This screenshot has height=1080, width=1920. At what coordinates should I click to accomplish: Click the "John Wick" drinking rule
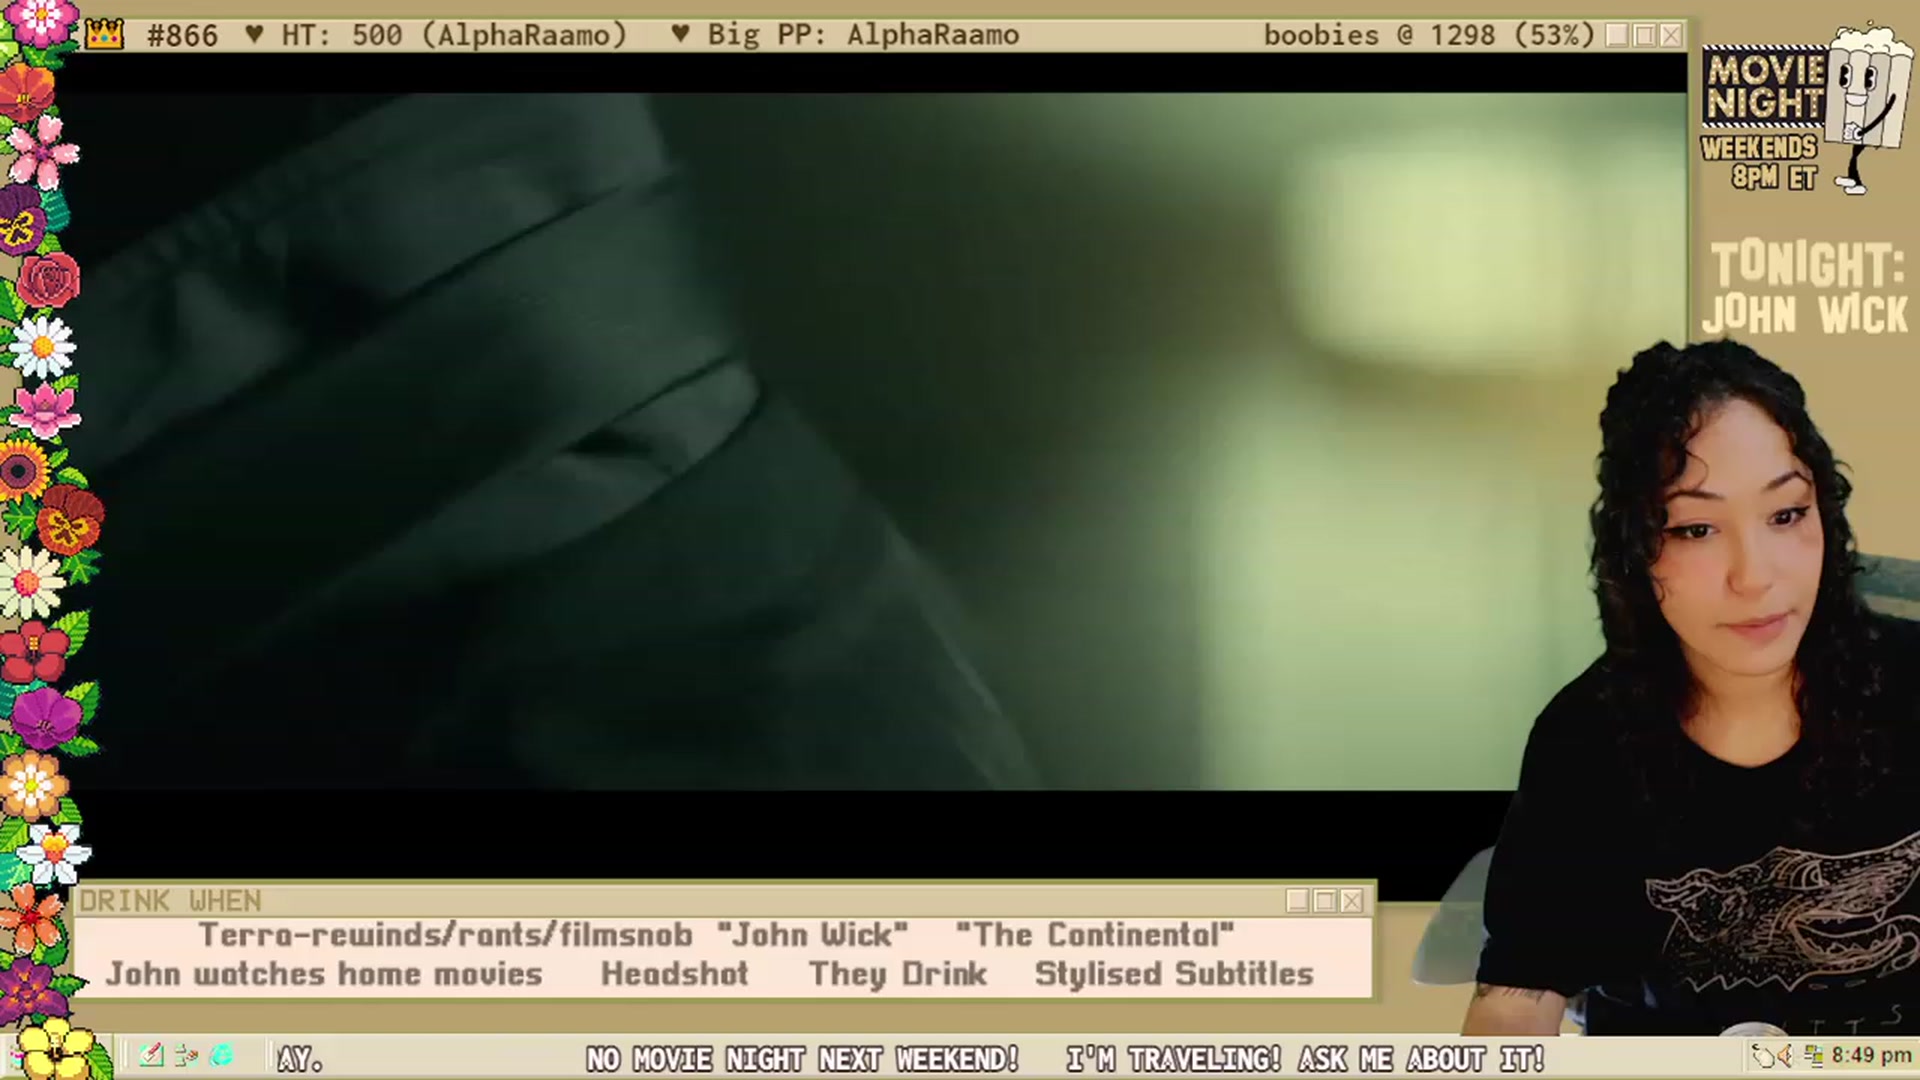click(813, 935)
